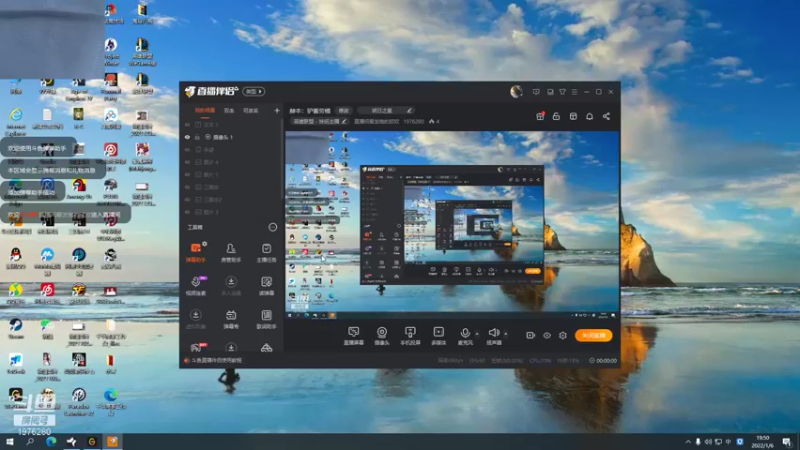Collapse the toolbox section
Image resolution: width=800 pixels, height=450 pixels.
pyautogui.click(x=272, y=227)
